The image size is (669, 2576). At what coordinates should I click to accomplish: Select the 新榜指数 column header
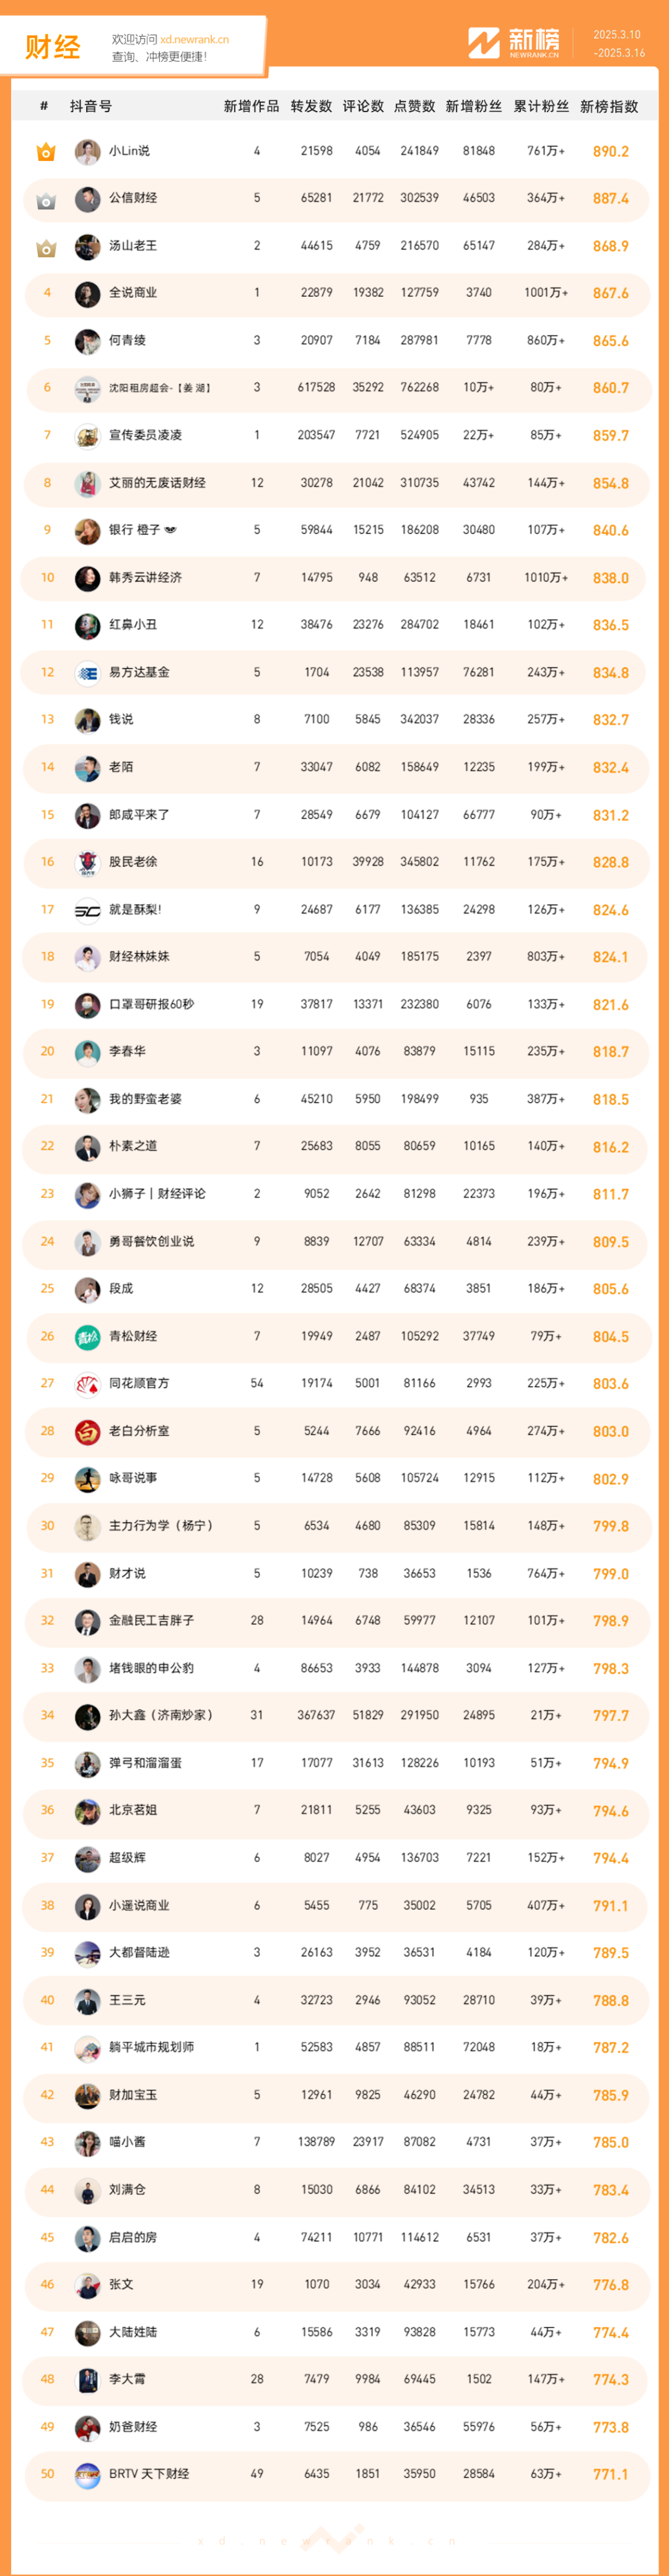pyautogui.click(x=609, y=106)
